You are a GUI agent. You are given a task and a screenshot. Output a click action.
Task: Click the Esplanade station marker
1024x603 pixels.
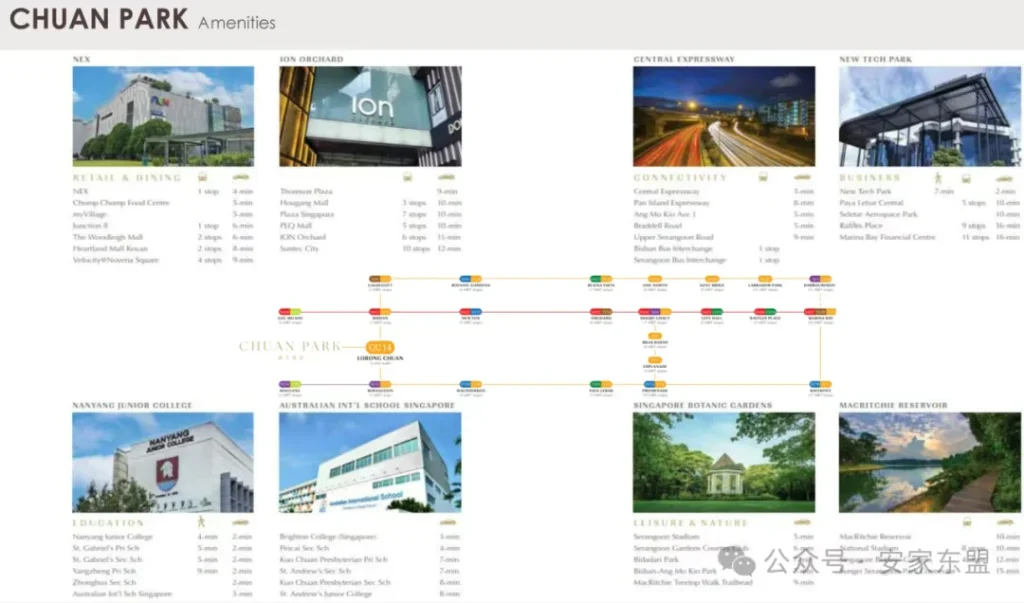coord(655,361)
